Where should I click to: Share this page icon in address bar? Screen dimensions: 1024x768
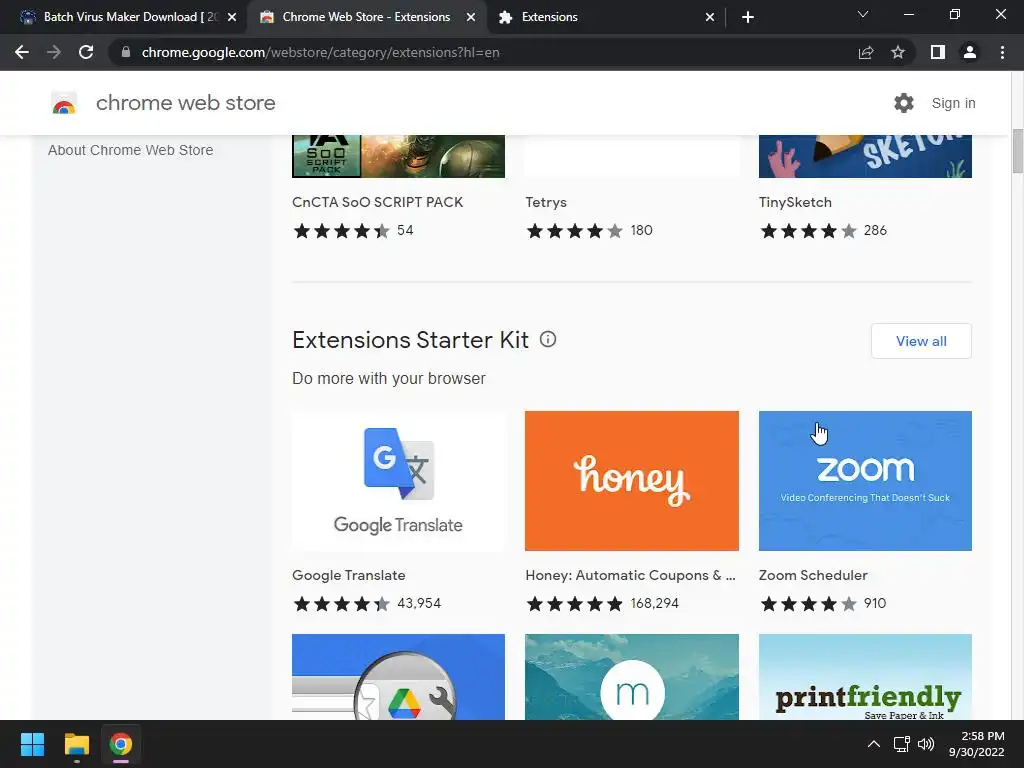[x=866, y=52]
